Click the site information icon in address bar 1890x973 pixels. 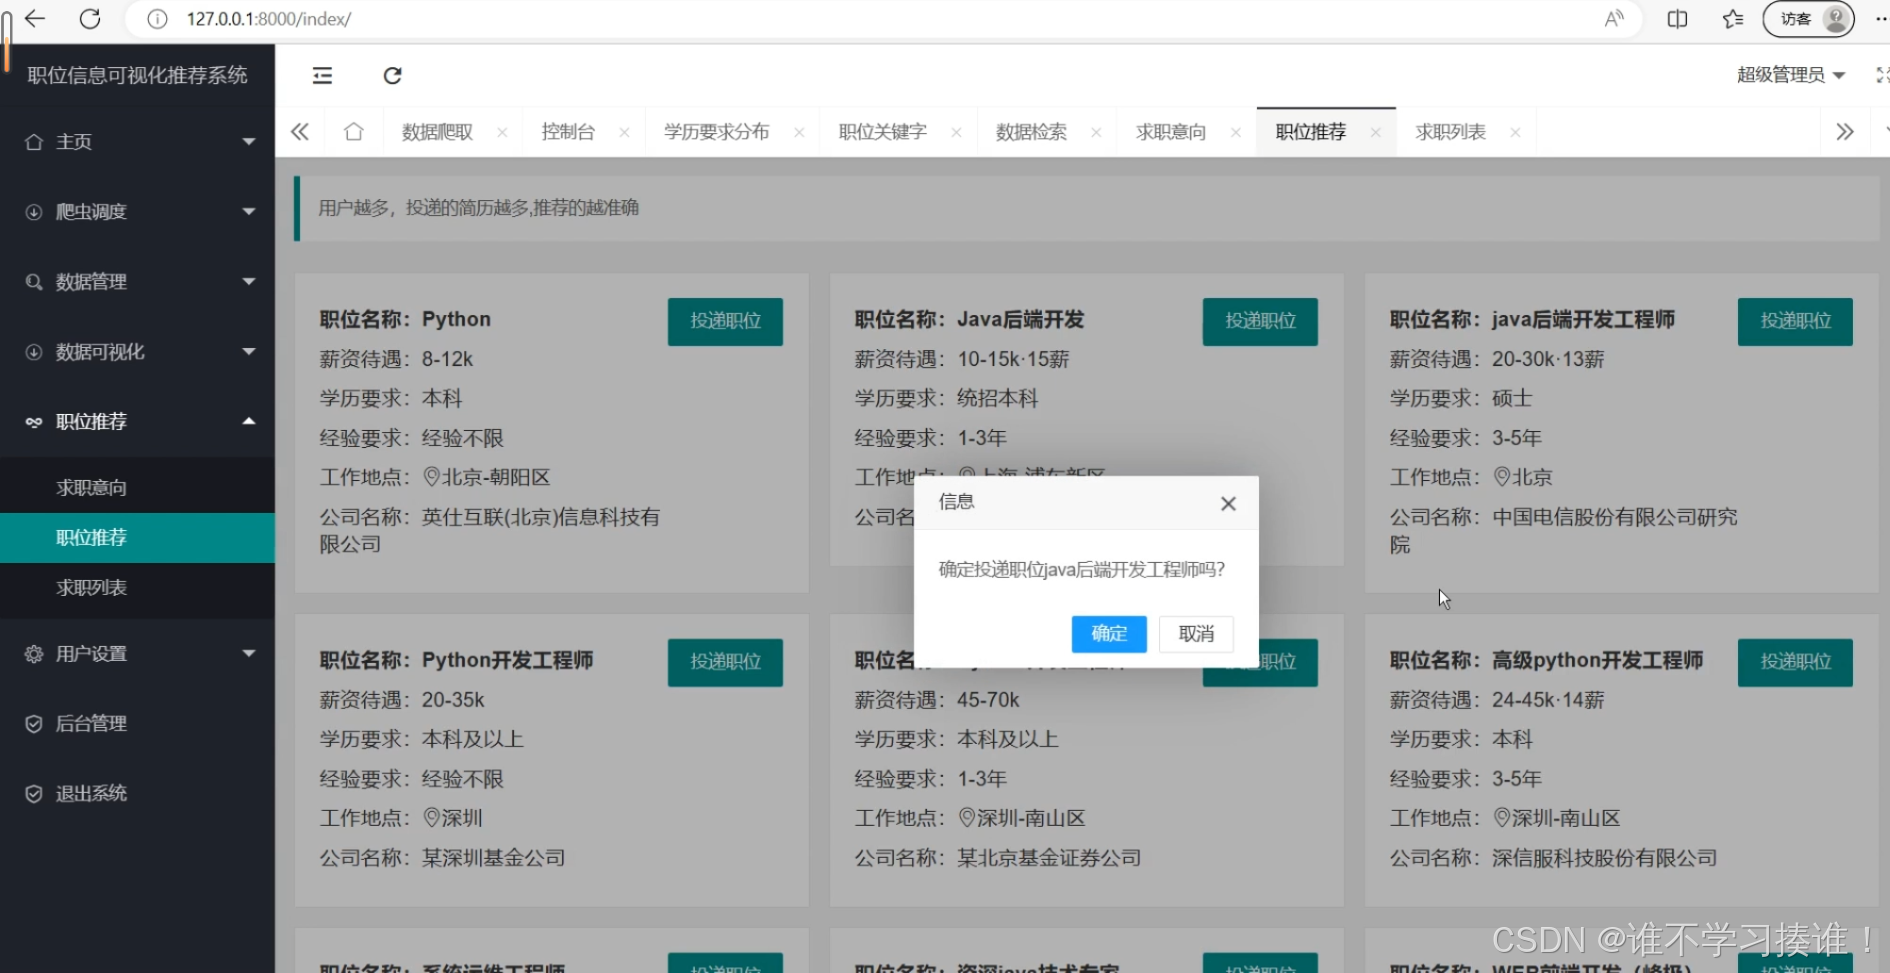157,19
